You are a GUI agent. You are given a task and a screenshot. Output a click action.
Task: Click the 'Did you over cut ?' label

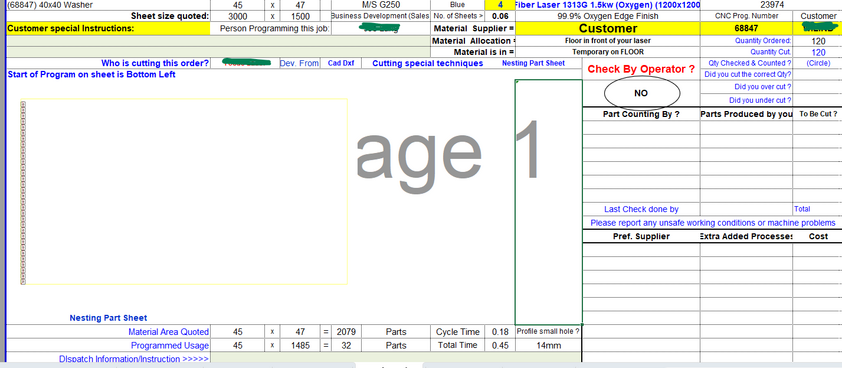(x=763, y=87)
